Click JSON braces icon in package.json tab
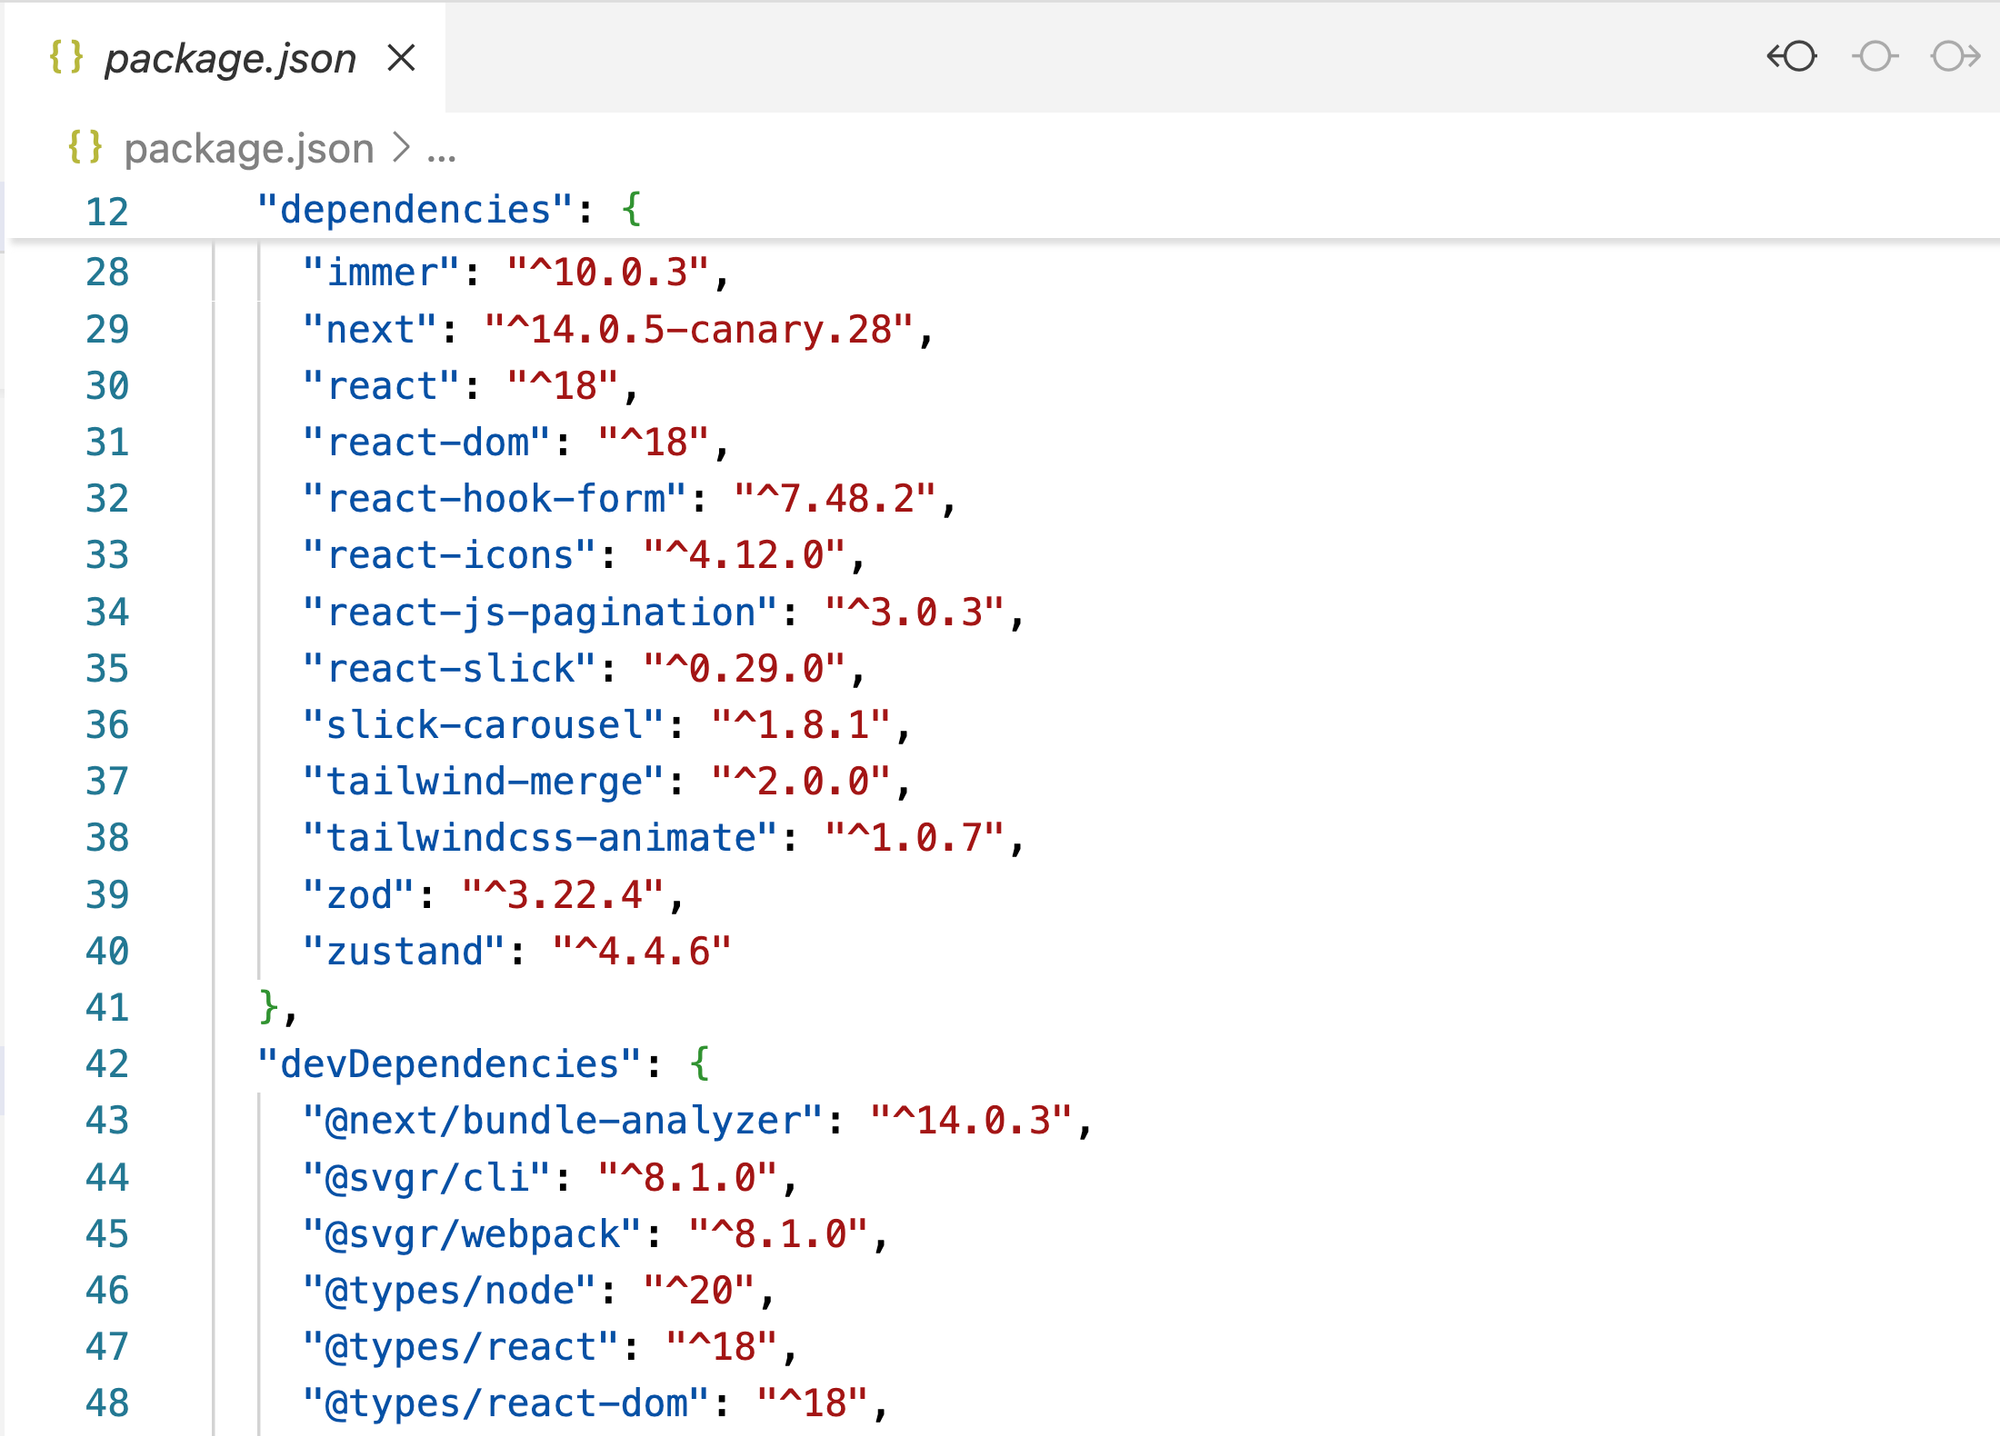The height and width of the screenshot is (1436, 2000). [x=66, y=57]
